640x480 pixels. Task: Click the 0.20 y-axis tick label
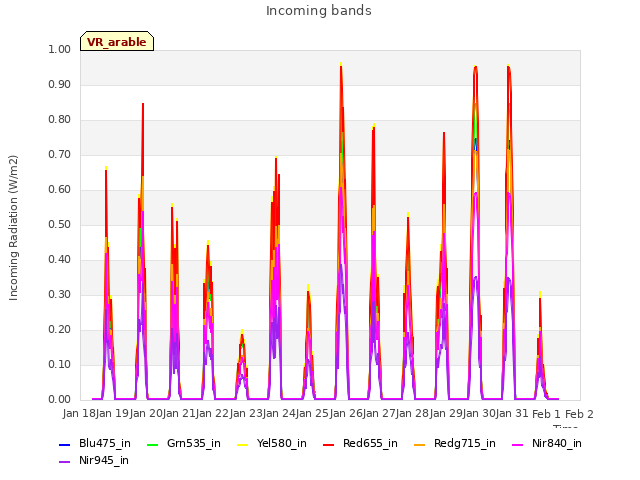click(x=60, y=330)
